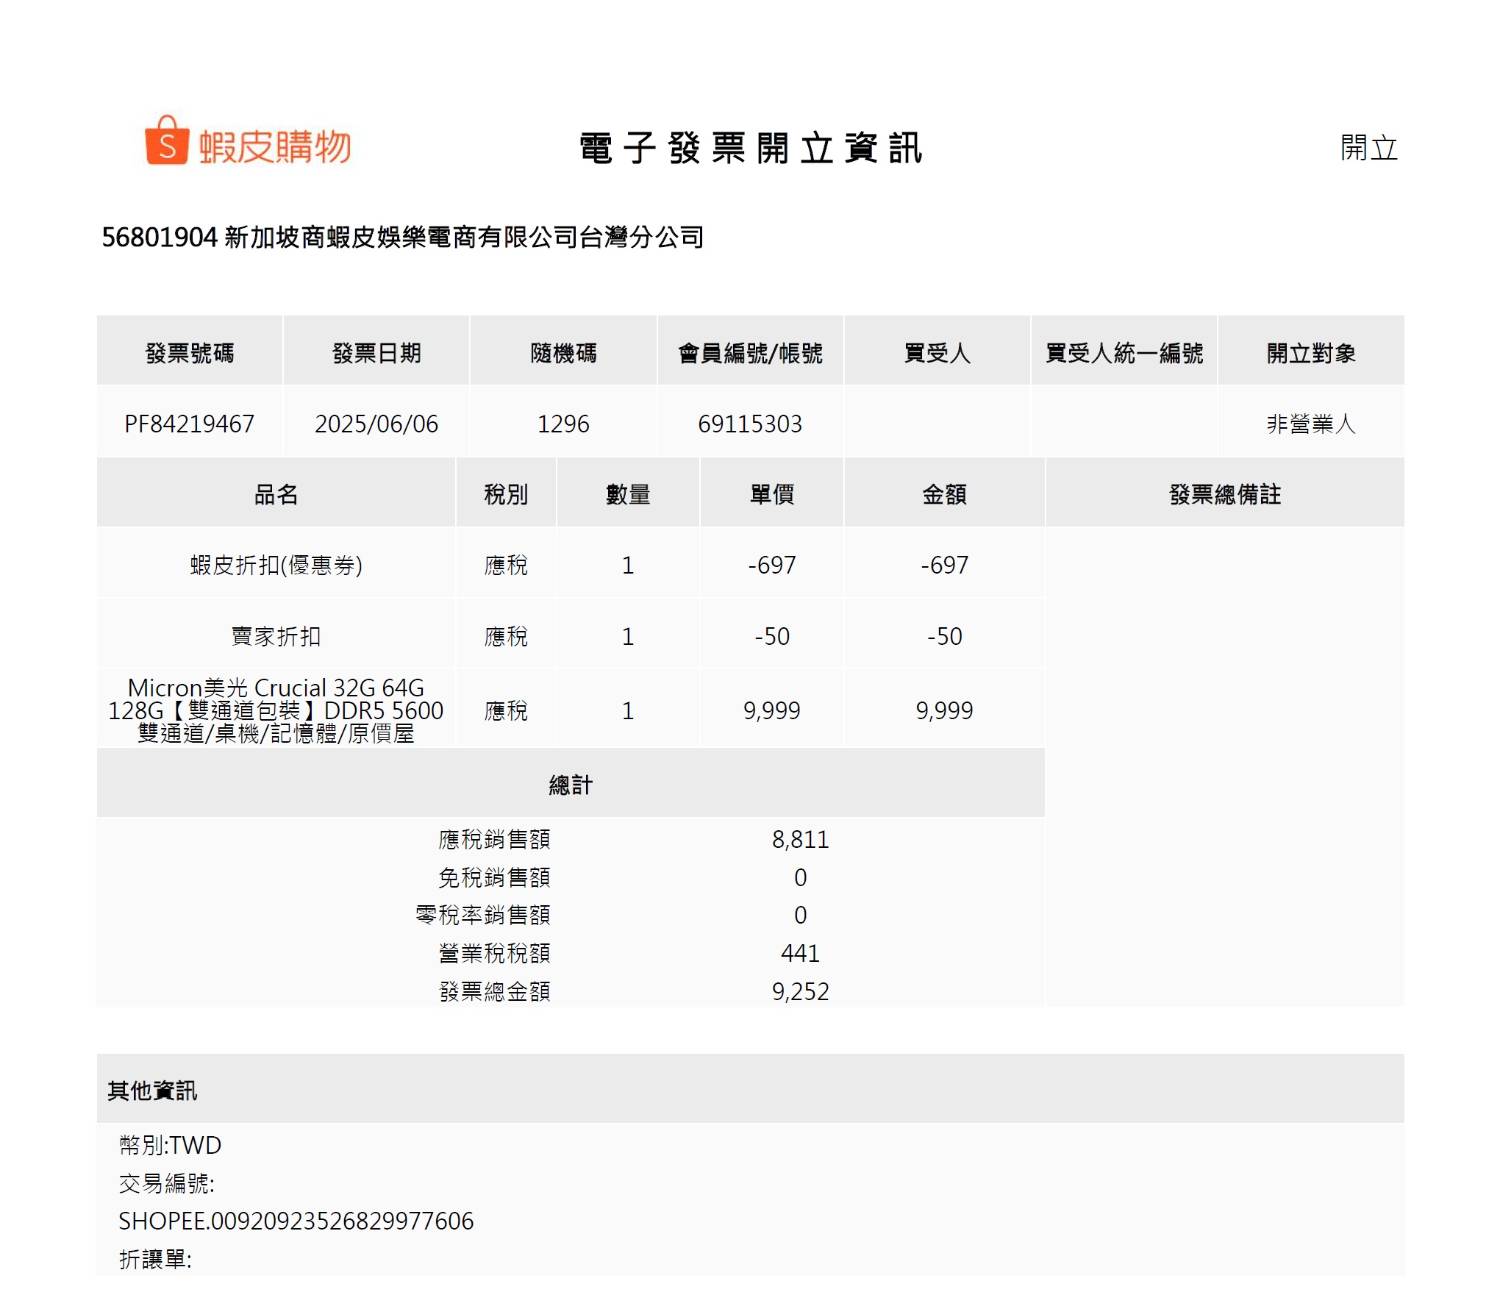Click the 蝦皮購物 brand text

(275, 146)
